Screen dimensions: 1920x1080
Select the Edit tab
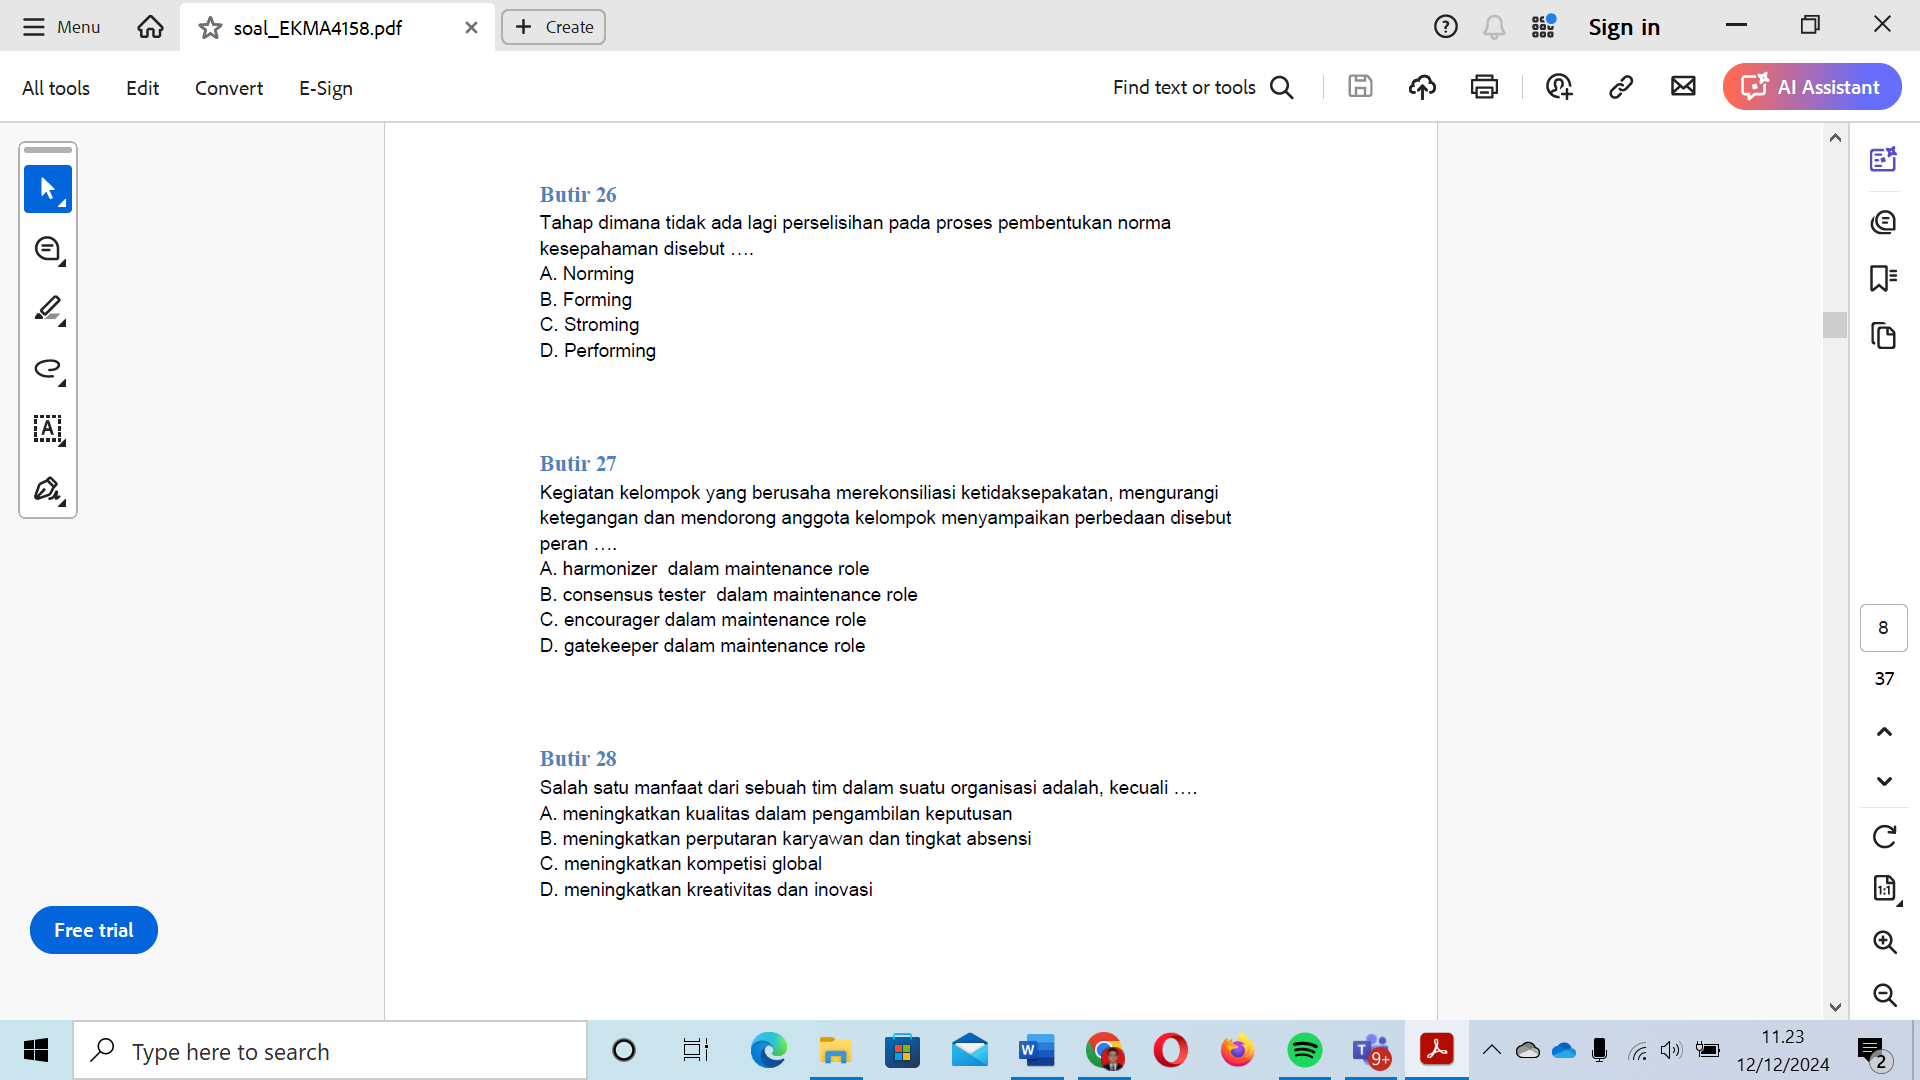point(144,87)
